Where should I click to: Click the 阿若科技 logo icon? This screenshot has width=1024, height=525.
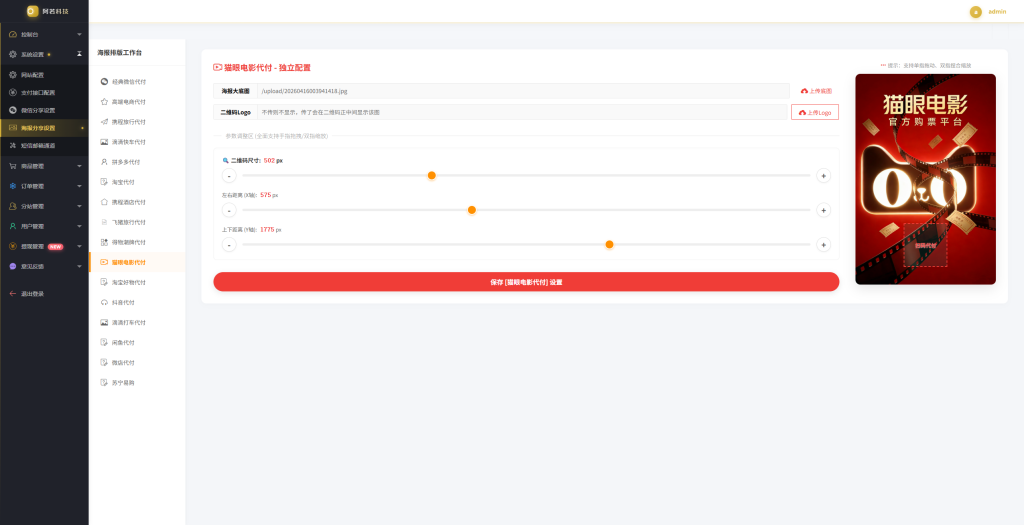[x=33, y=11]
